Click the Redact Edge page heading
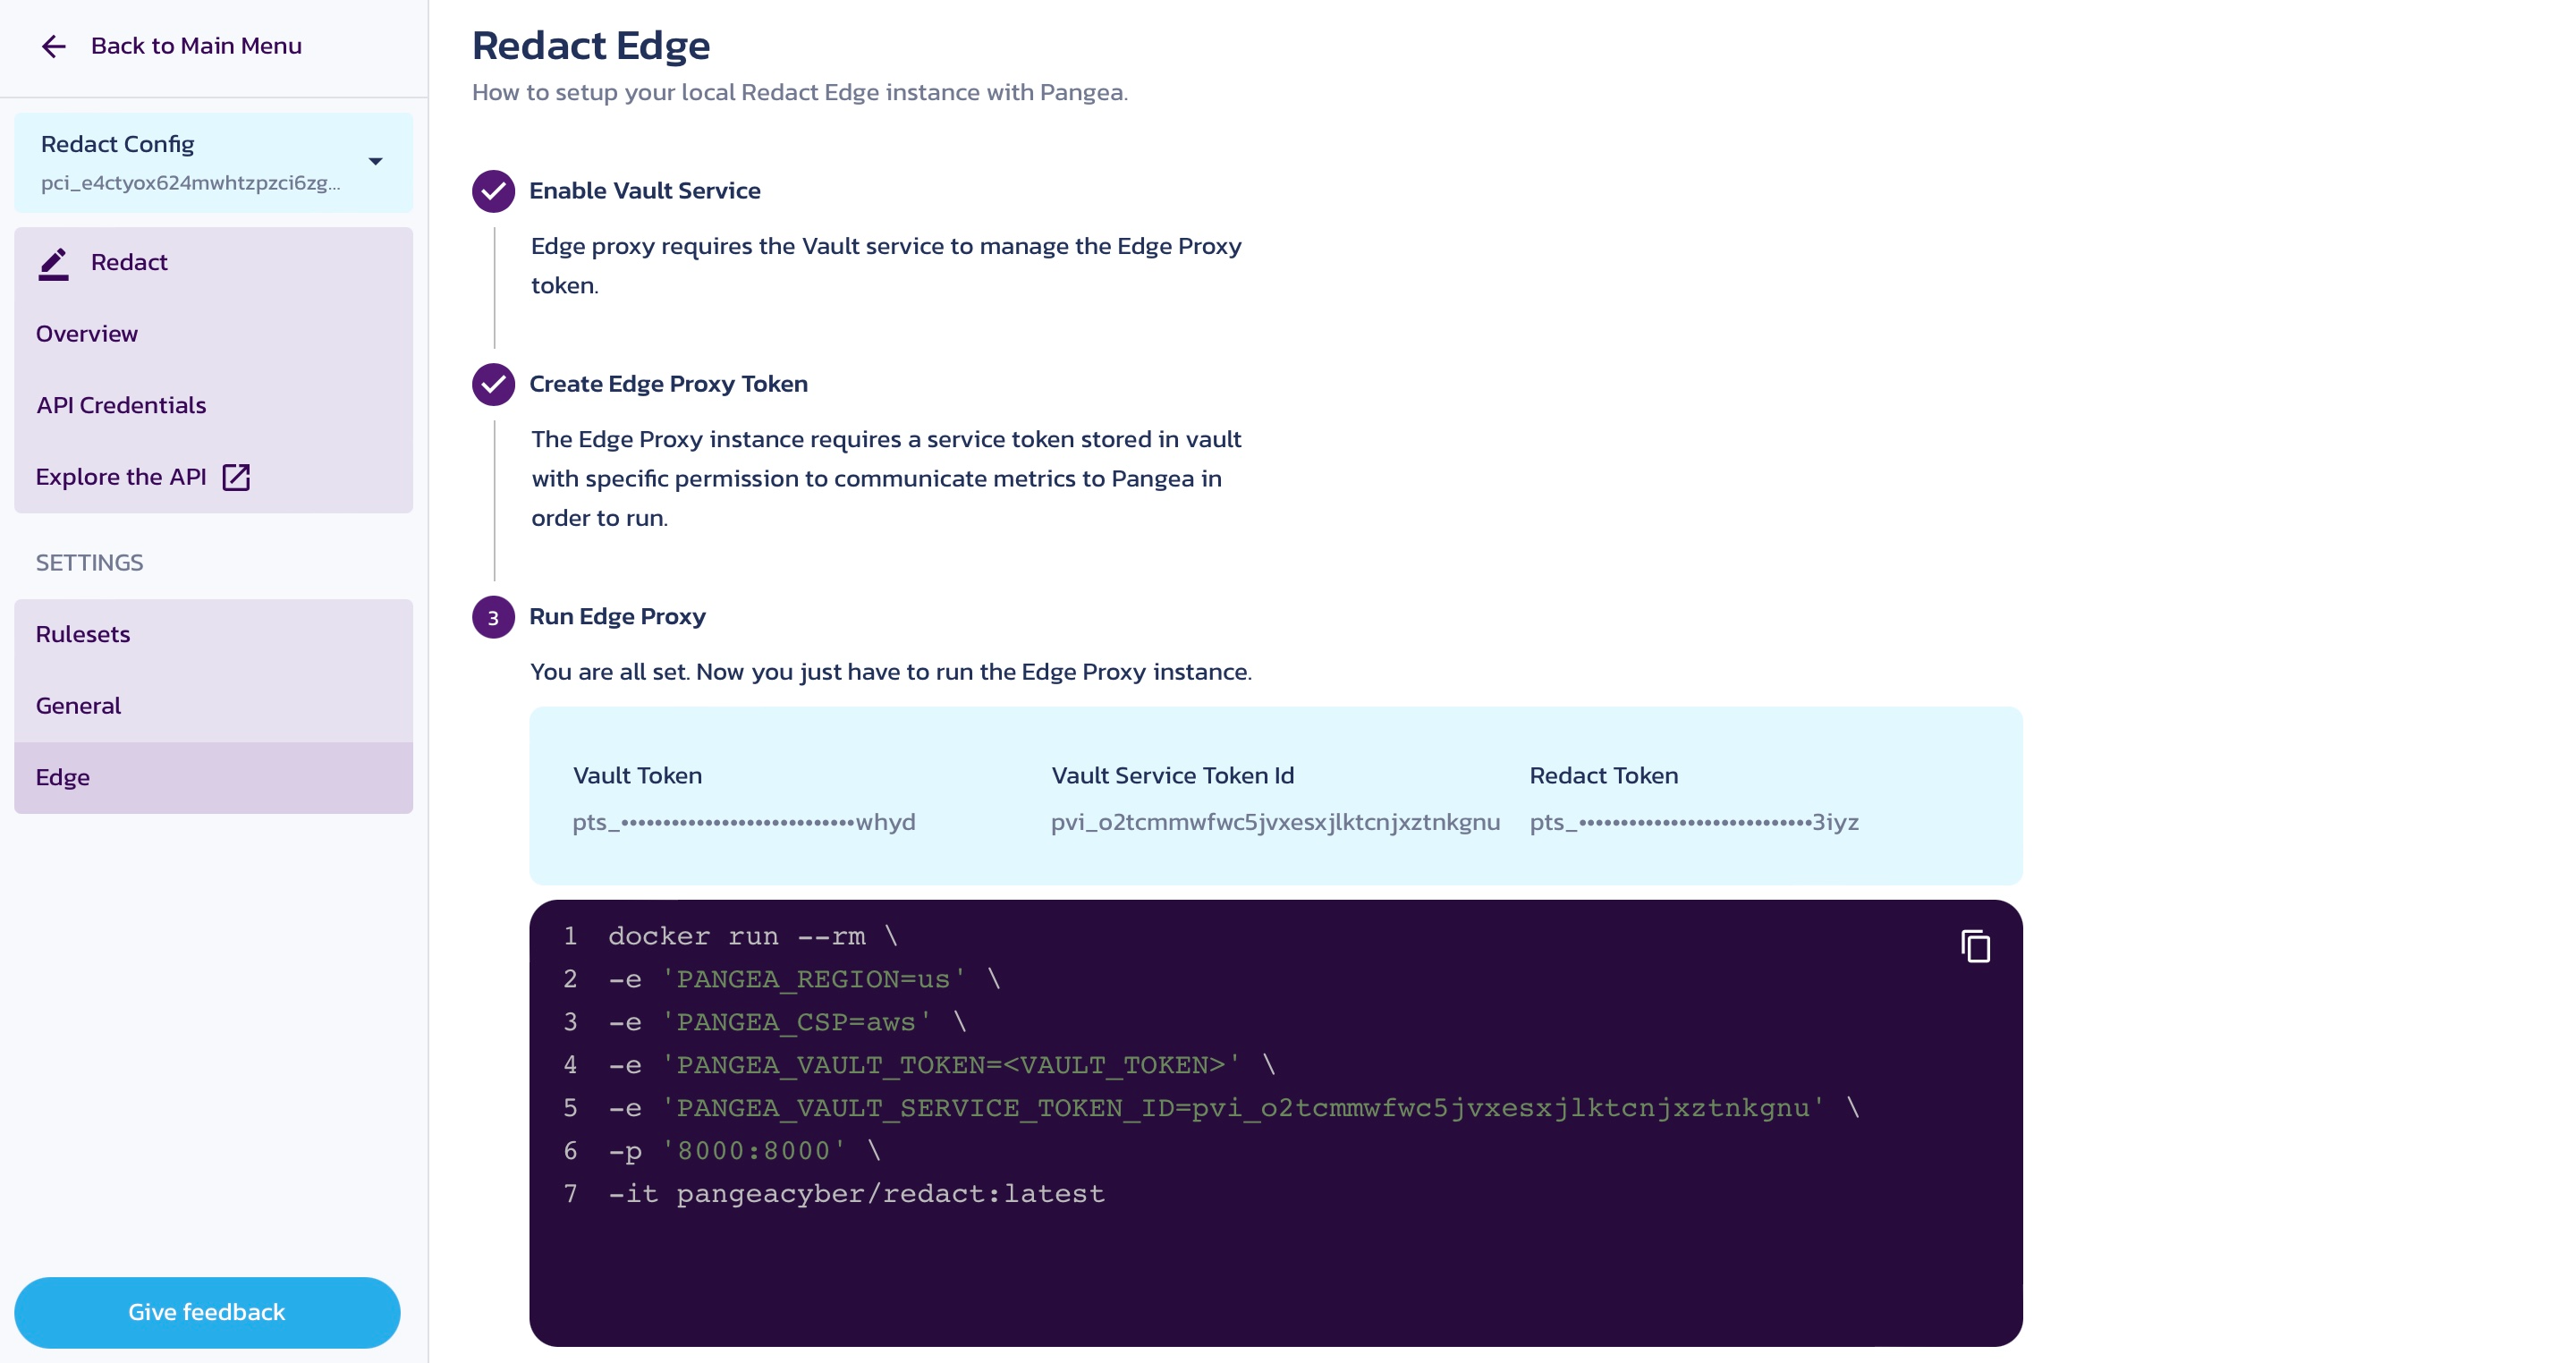This screenshot has height=1363, width=2576. tap(591, 45)
